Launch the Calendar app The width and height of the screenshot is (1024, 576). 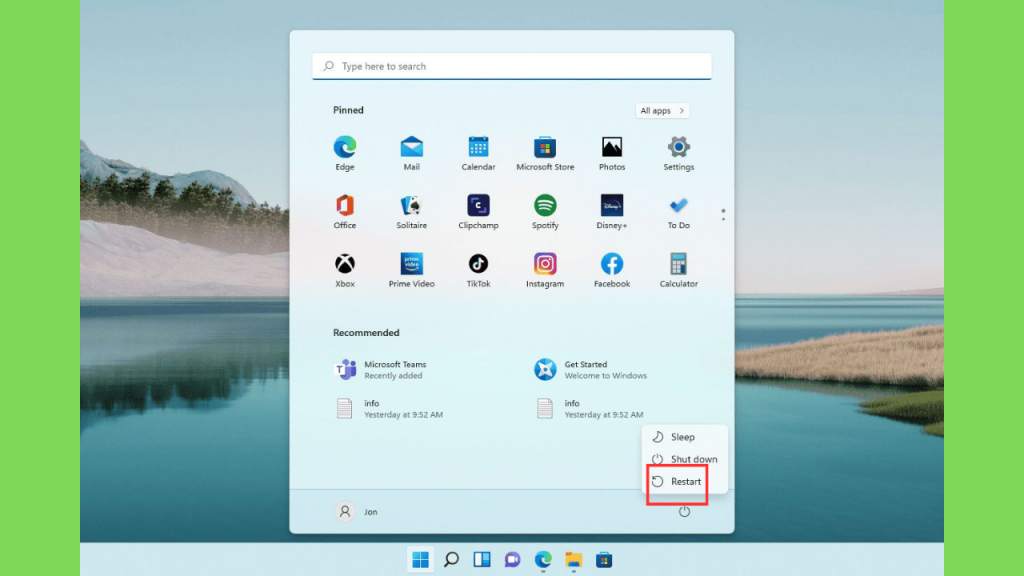point(478,153)
